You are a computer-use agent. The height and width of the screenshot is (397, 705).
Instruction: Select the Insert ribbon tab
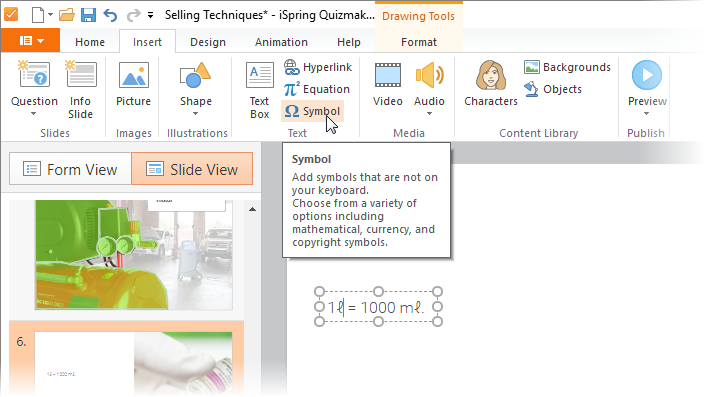(147, 42)
